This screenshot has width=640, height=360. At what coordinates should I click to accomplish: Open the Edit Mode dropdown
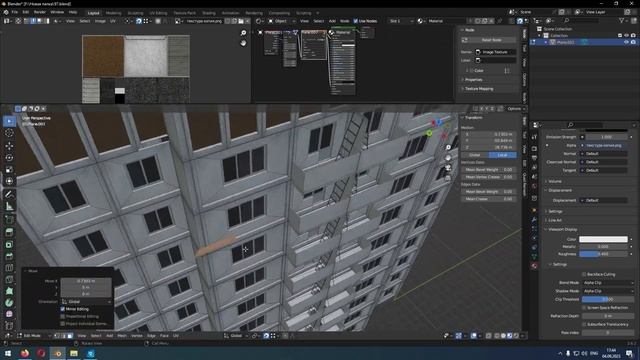(x=33, y=336)
